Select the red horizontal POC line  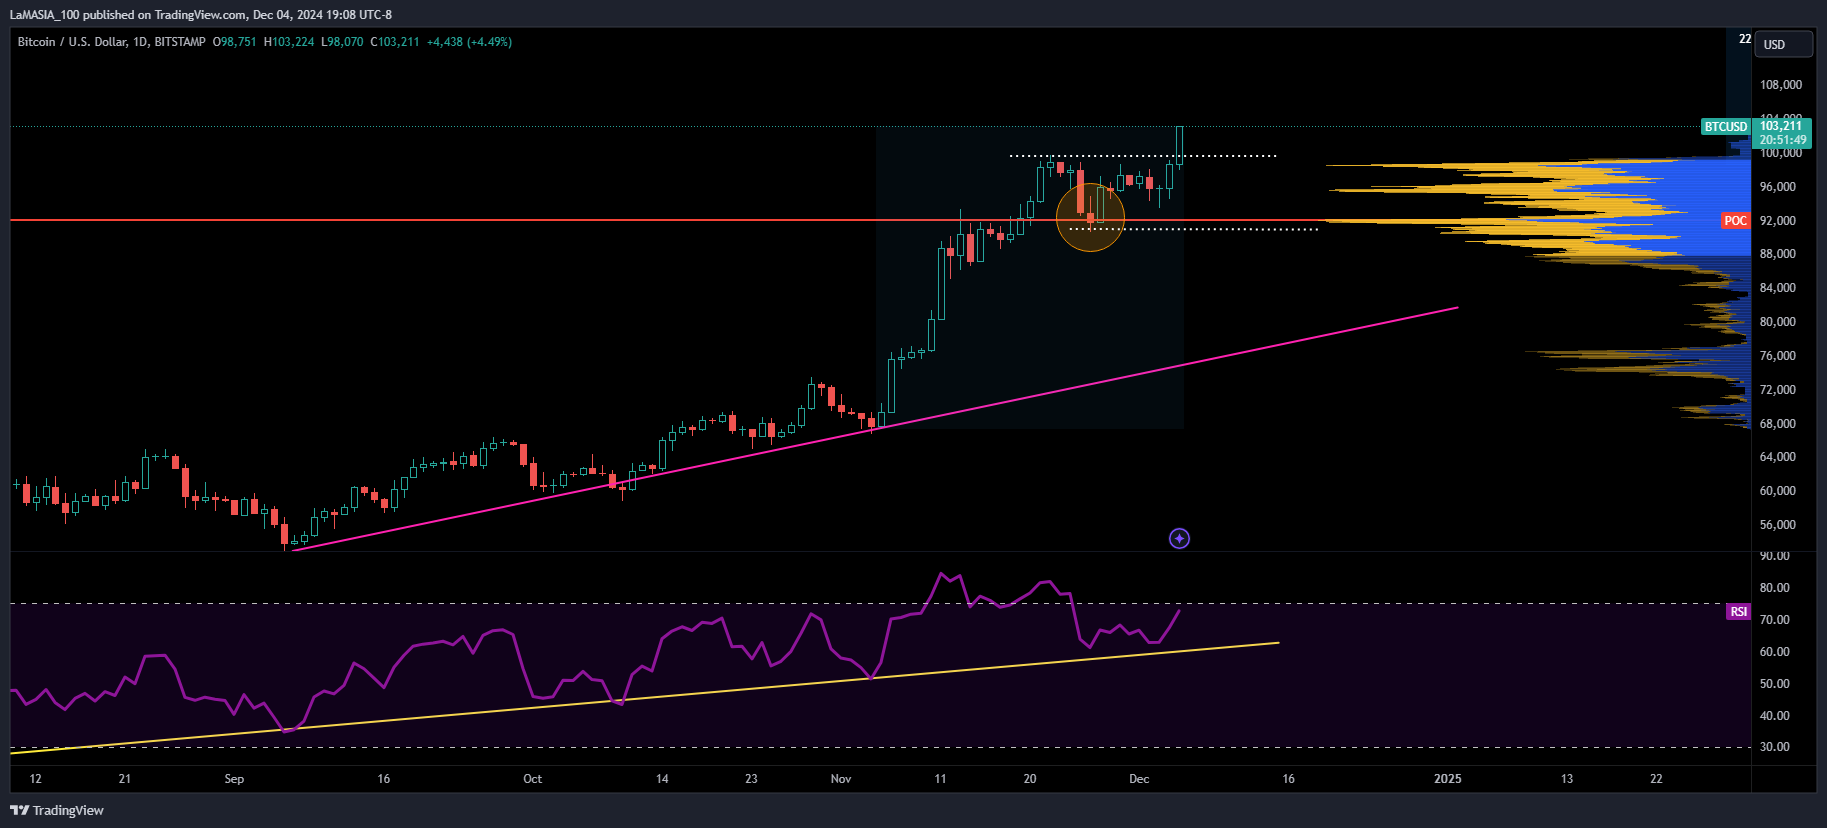[x=665, y=220]
